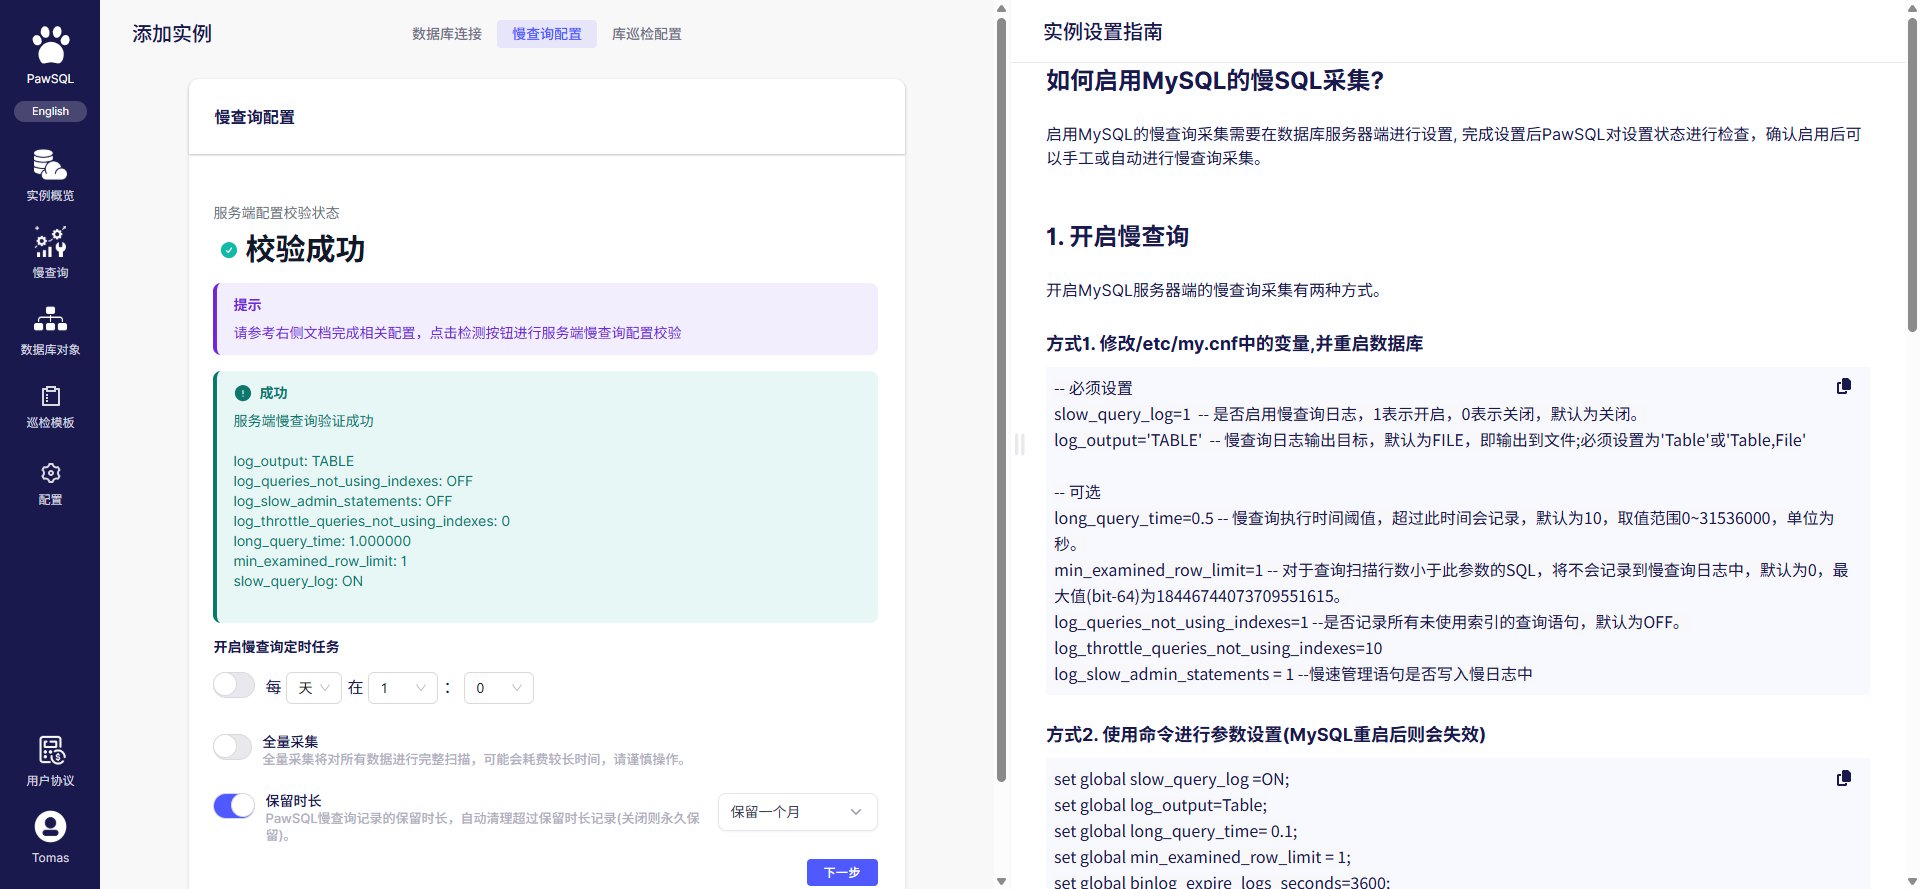Click the panel splitter handle
The height and width of the screenshot is (889, 1920).
pyautogui.click(x=1019, y=444)
